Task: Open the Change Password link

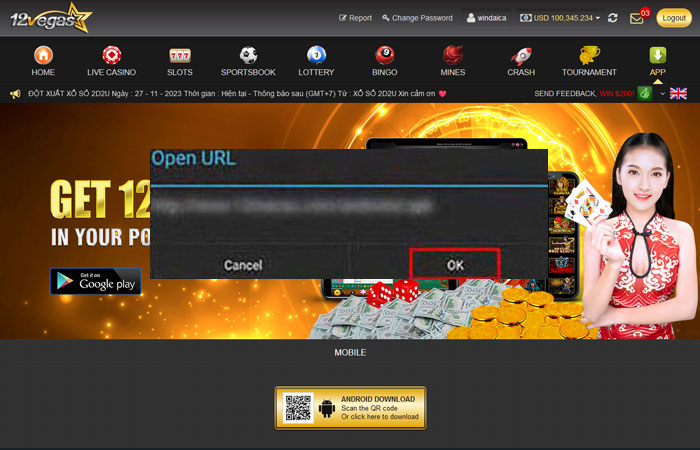Action: pyautogui.click(x=416, y=18)
